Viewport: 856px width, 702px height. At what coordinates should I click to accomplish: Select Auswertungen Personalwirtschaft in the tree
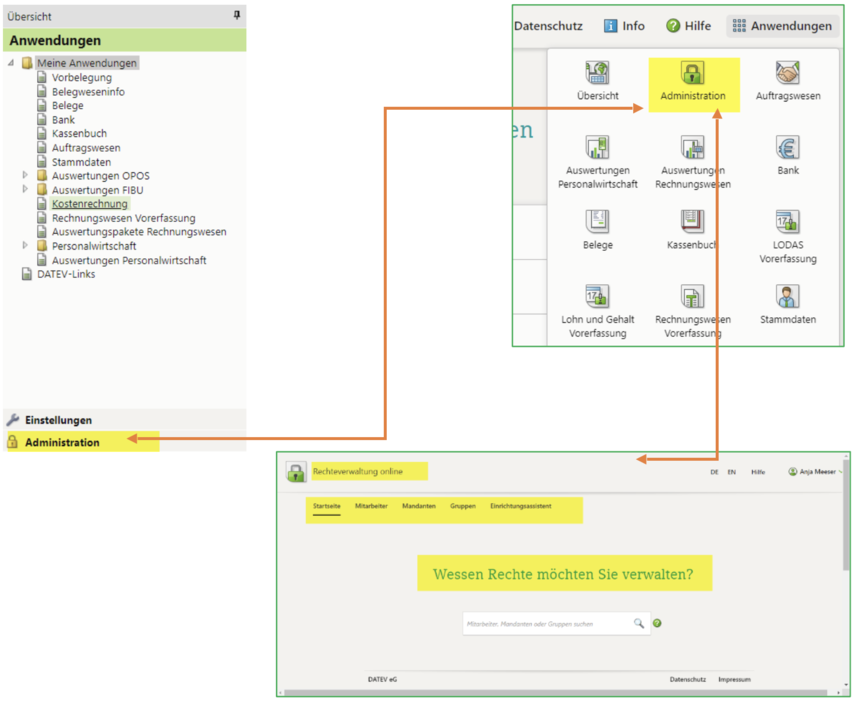(129, 260)
